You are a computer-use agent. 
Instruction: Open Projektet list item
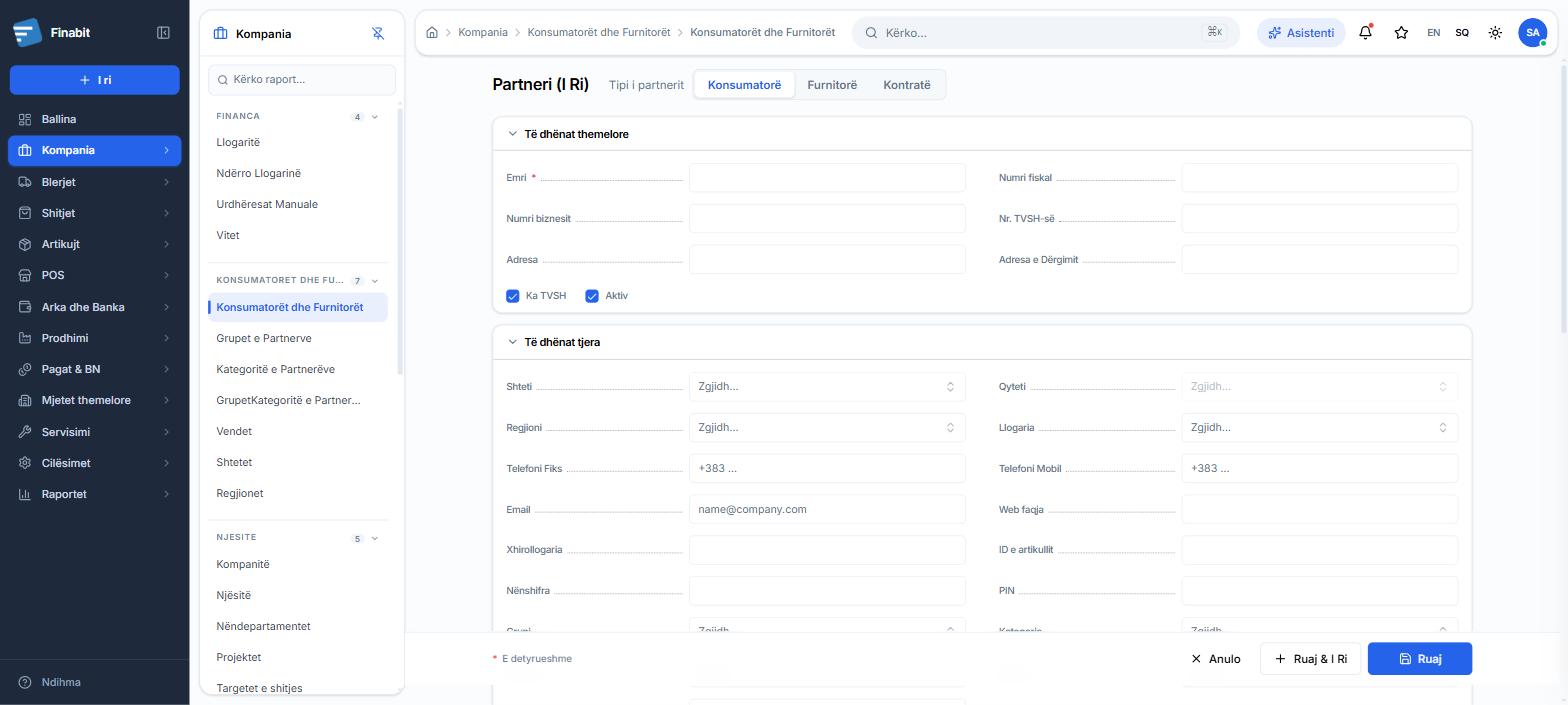tap(298, 658)
